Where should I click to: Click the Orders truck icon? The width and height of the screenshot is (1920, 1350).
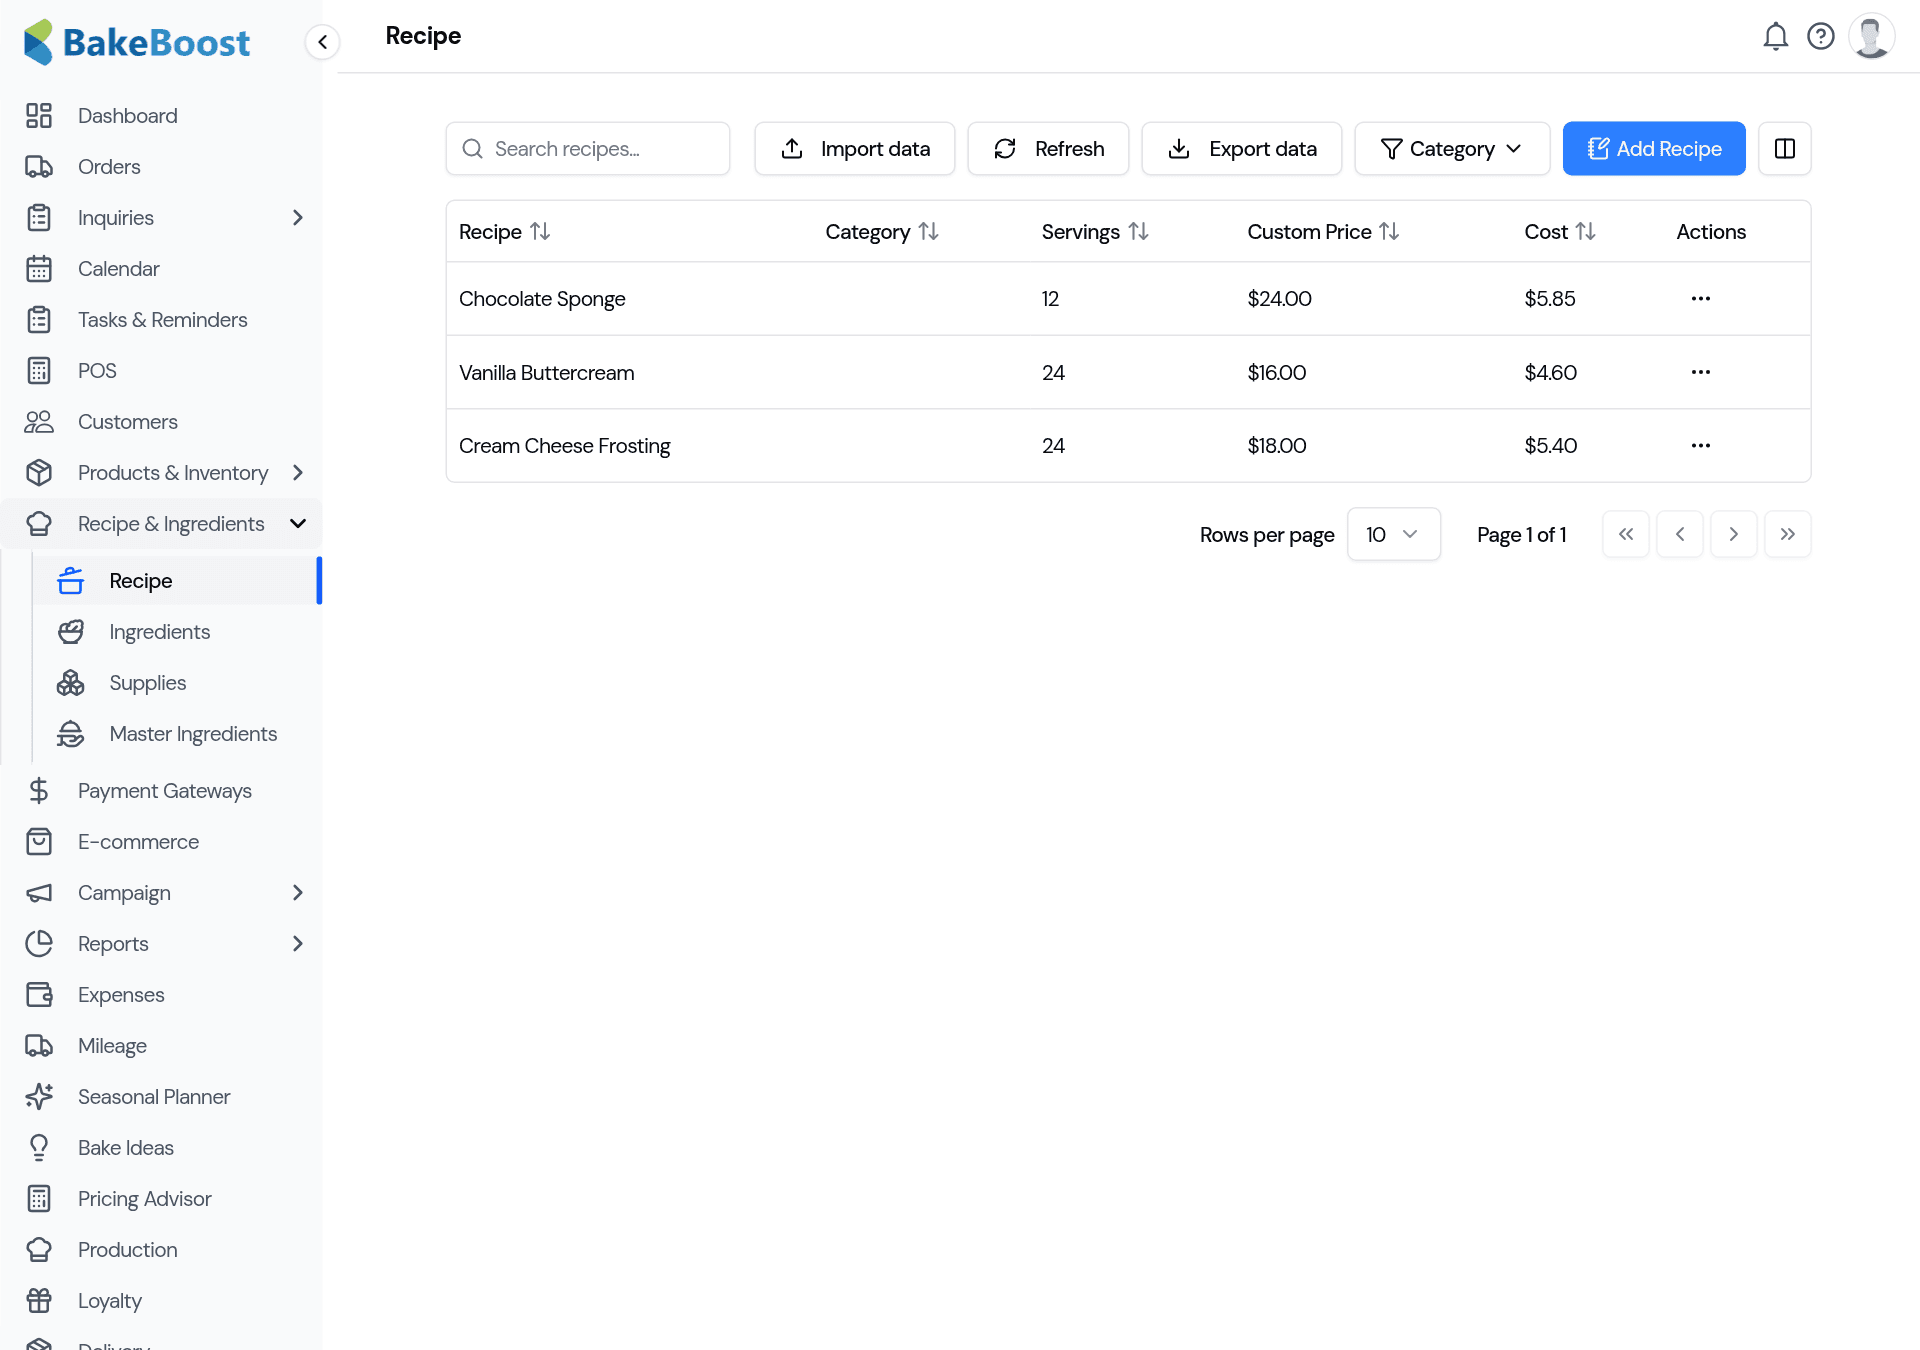(x=39, y=167)
